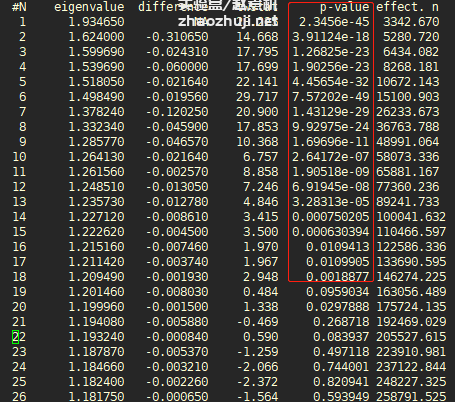Screen dimensions: 455x402
Task: Click difference value -0.003740
Action: pyautogui.click(x=177, y=262)
